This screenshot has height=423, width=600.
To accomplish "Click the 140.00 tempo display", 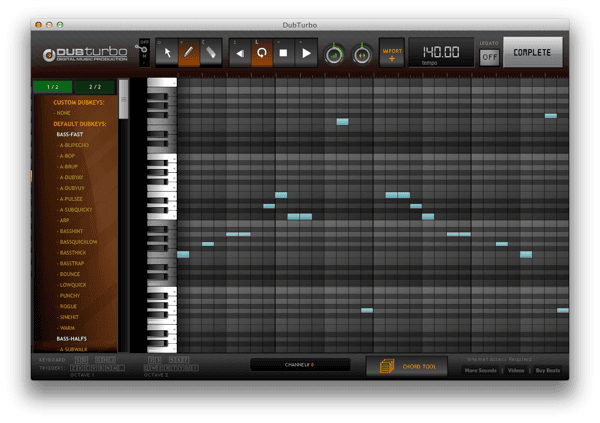I will (x=441, y=53).
